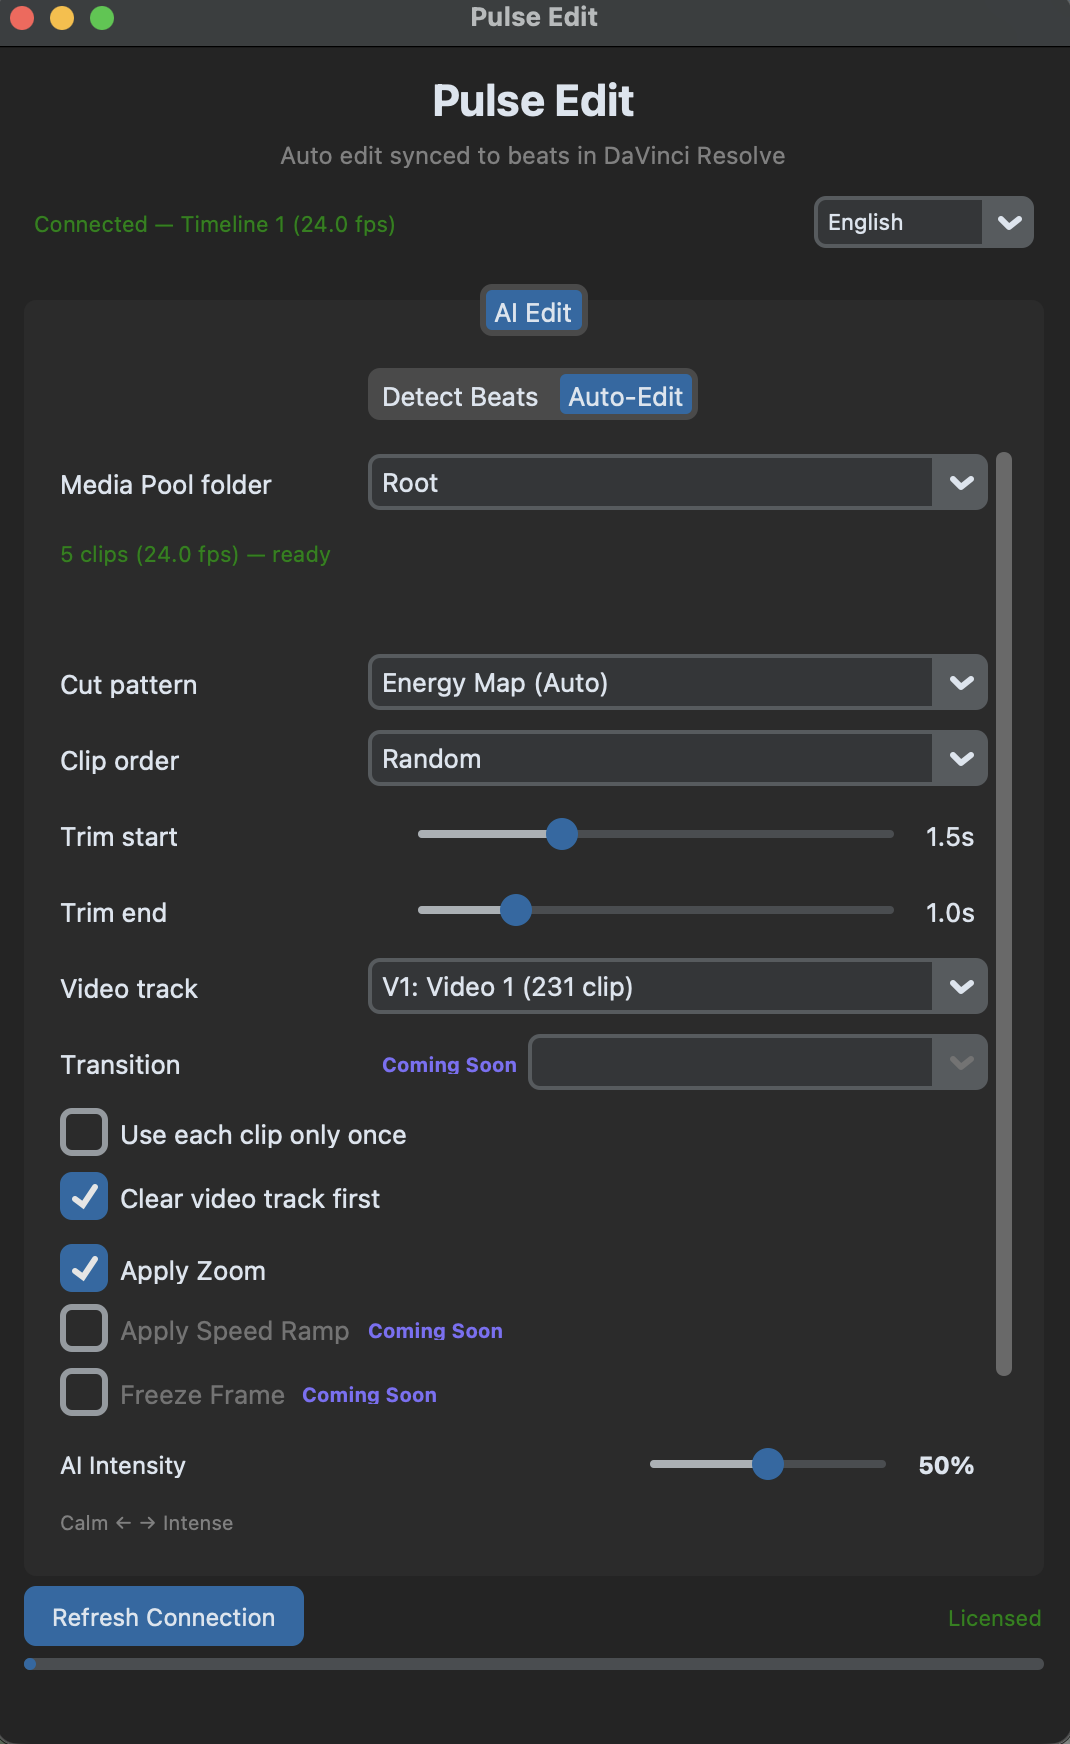
Task: Click the '5 clips (24.0 fps) — ready' text
Action: pyautogui.click(x=196, y=554)
